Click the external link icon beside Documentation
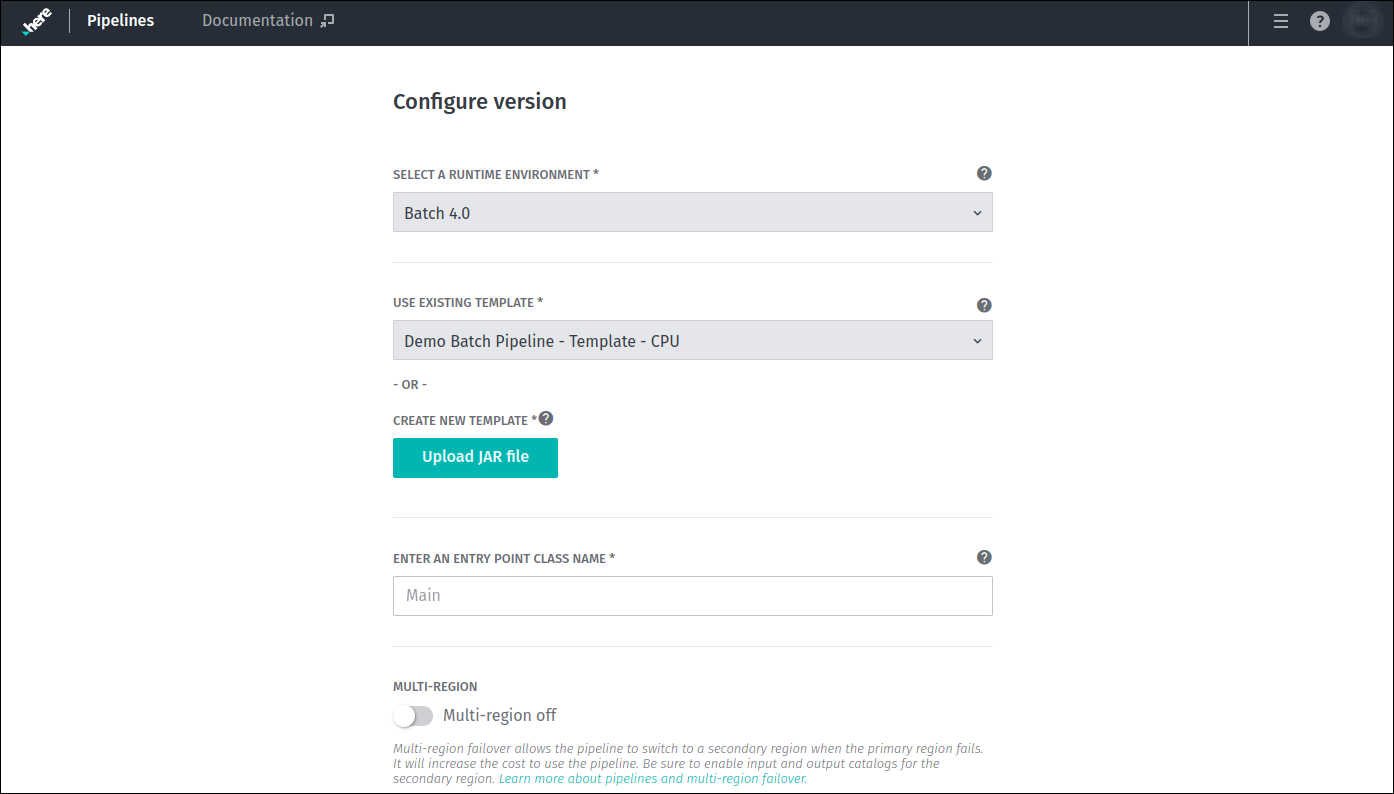Screen dimensions: 1394x794 327,19
